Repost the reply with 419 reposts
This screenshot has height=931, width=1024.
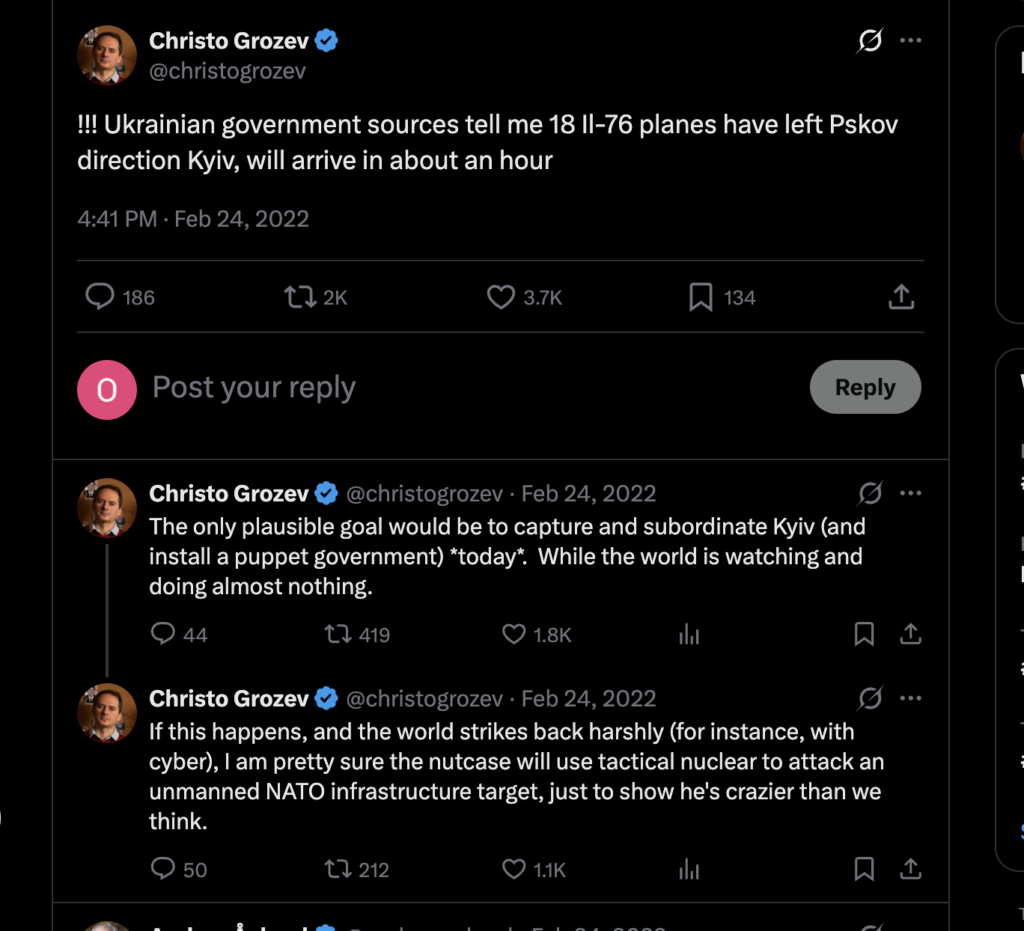point(338,634)
